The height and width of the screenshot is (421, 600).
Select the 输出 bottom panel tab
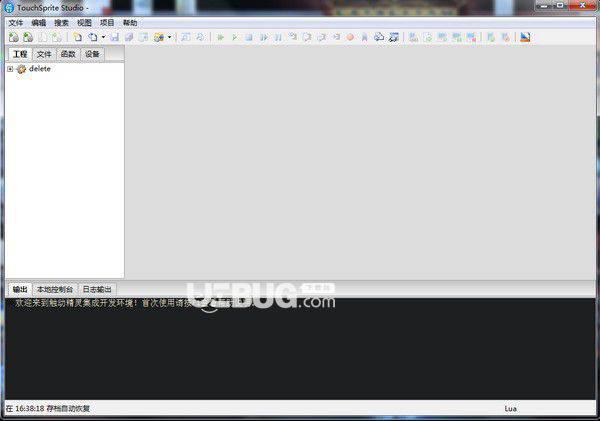click(20, 289)
